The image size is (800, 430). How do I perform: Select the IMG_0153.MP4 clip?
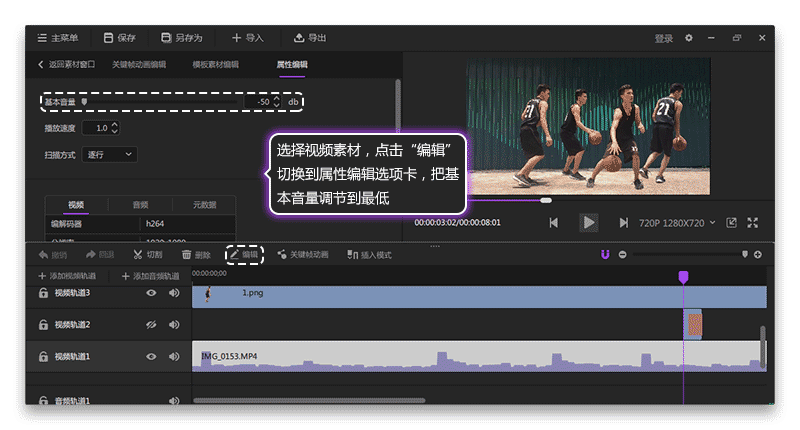[479, 356]
